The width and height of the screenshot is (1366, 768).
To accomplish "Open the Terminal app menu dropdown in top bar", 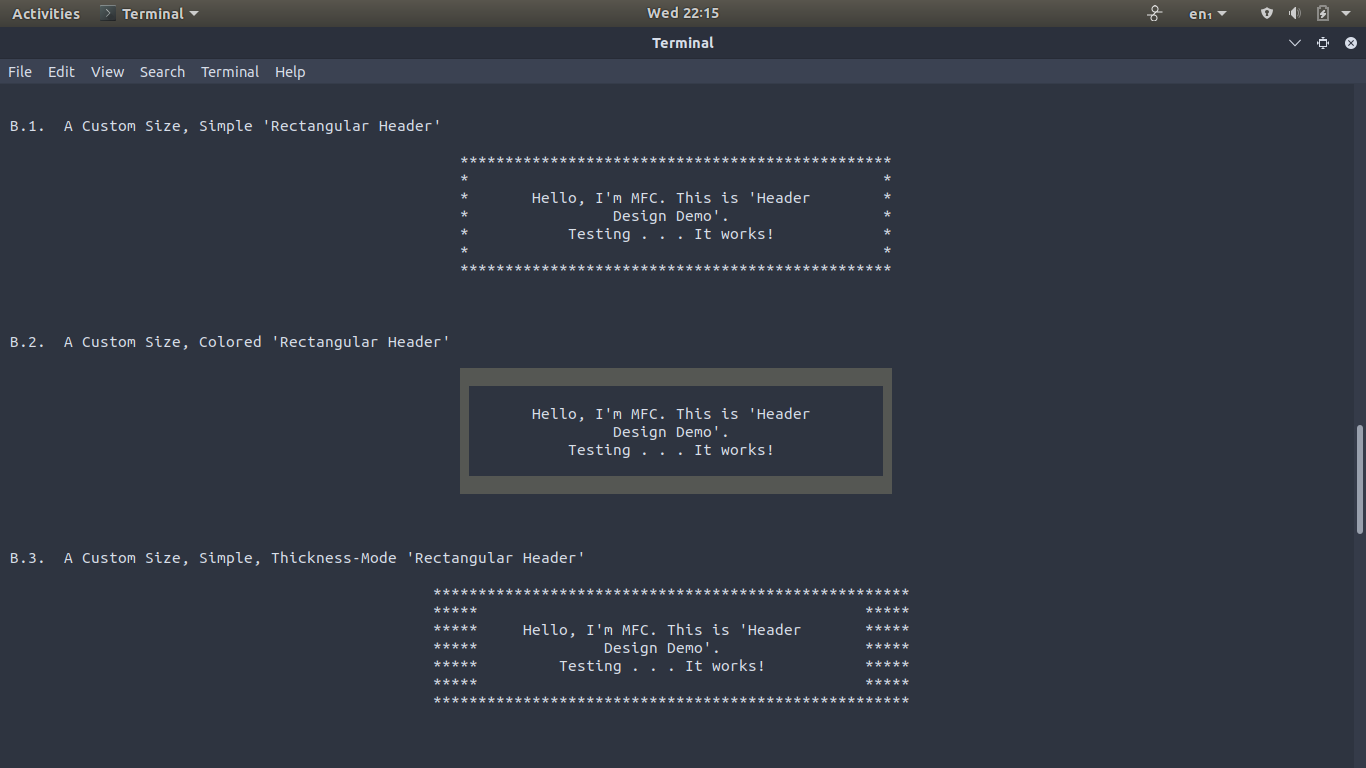I will [x=150, y=13].
